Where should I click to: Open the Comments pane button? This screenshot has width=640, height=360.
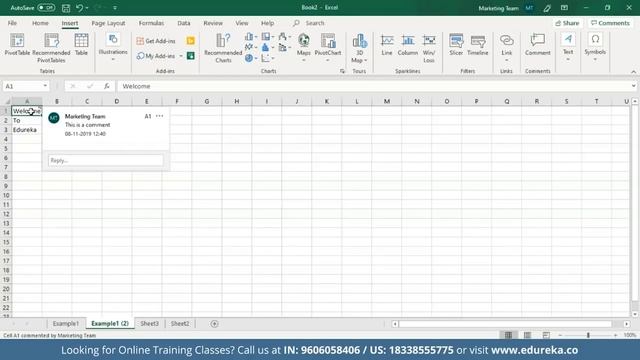point(610,23)
